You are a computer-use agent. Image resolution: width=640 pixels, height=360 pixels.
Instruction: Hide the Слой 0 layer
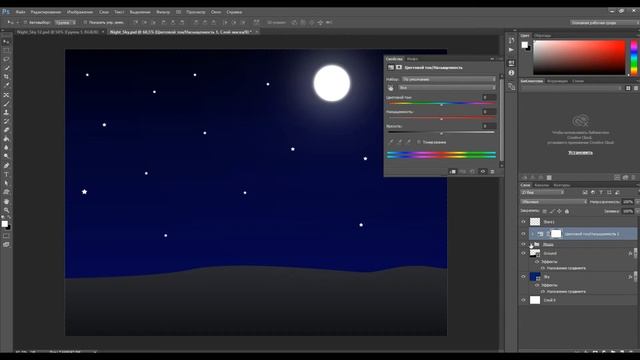click(523, 300)
